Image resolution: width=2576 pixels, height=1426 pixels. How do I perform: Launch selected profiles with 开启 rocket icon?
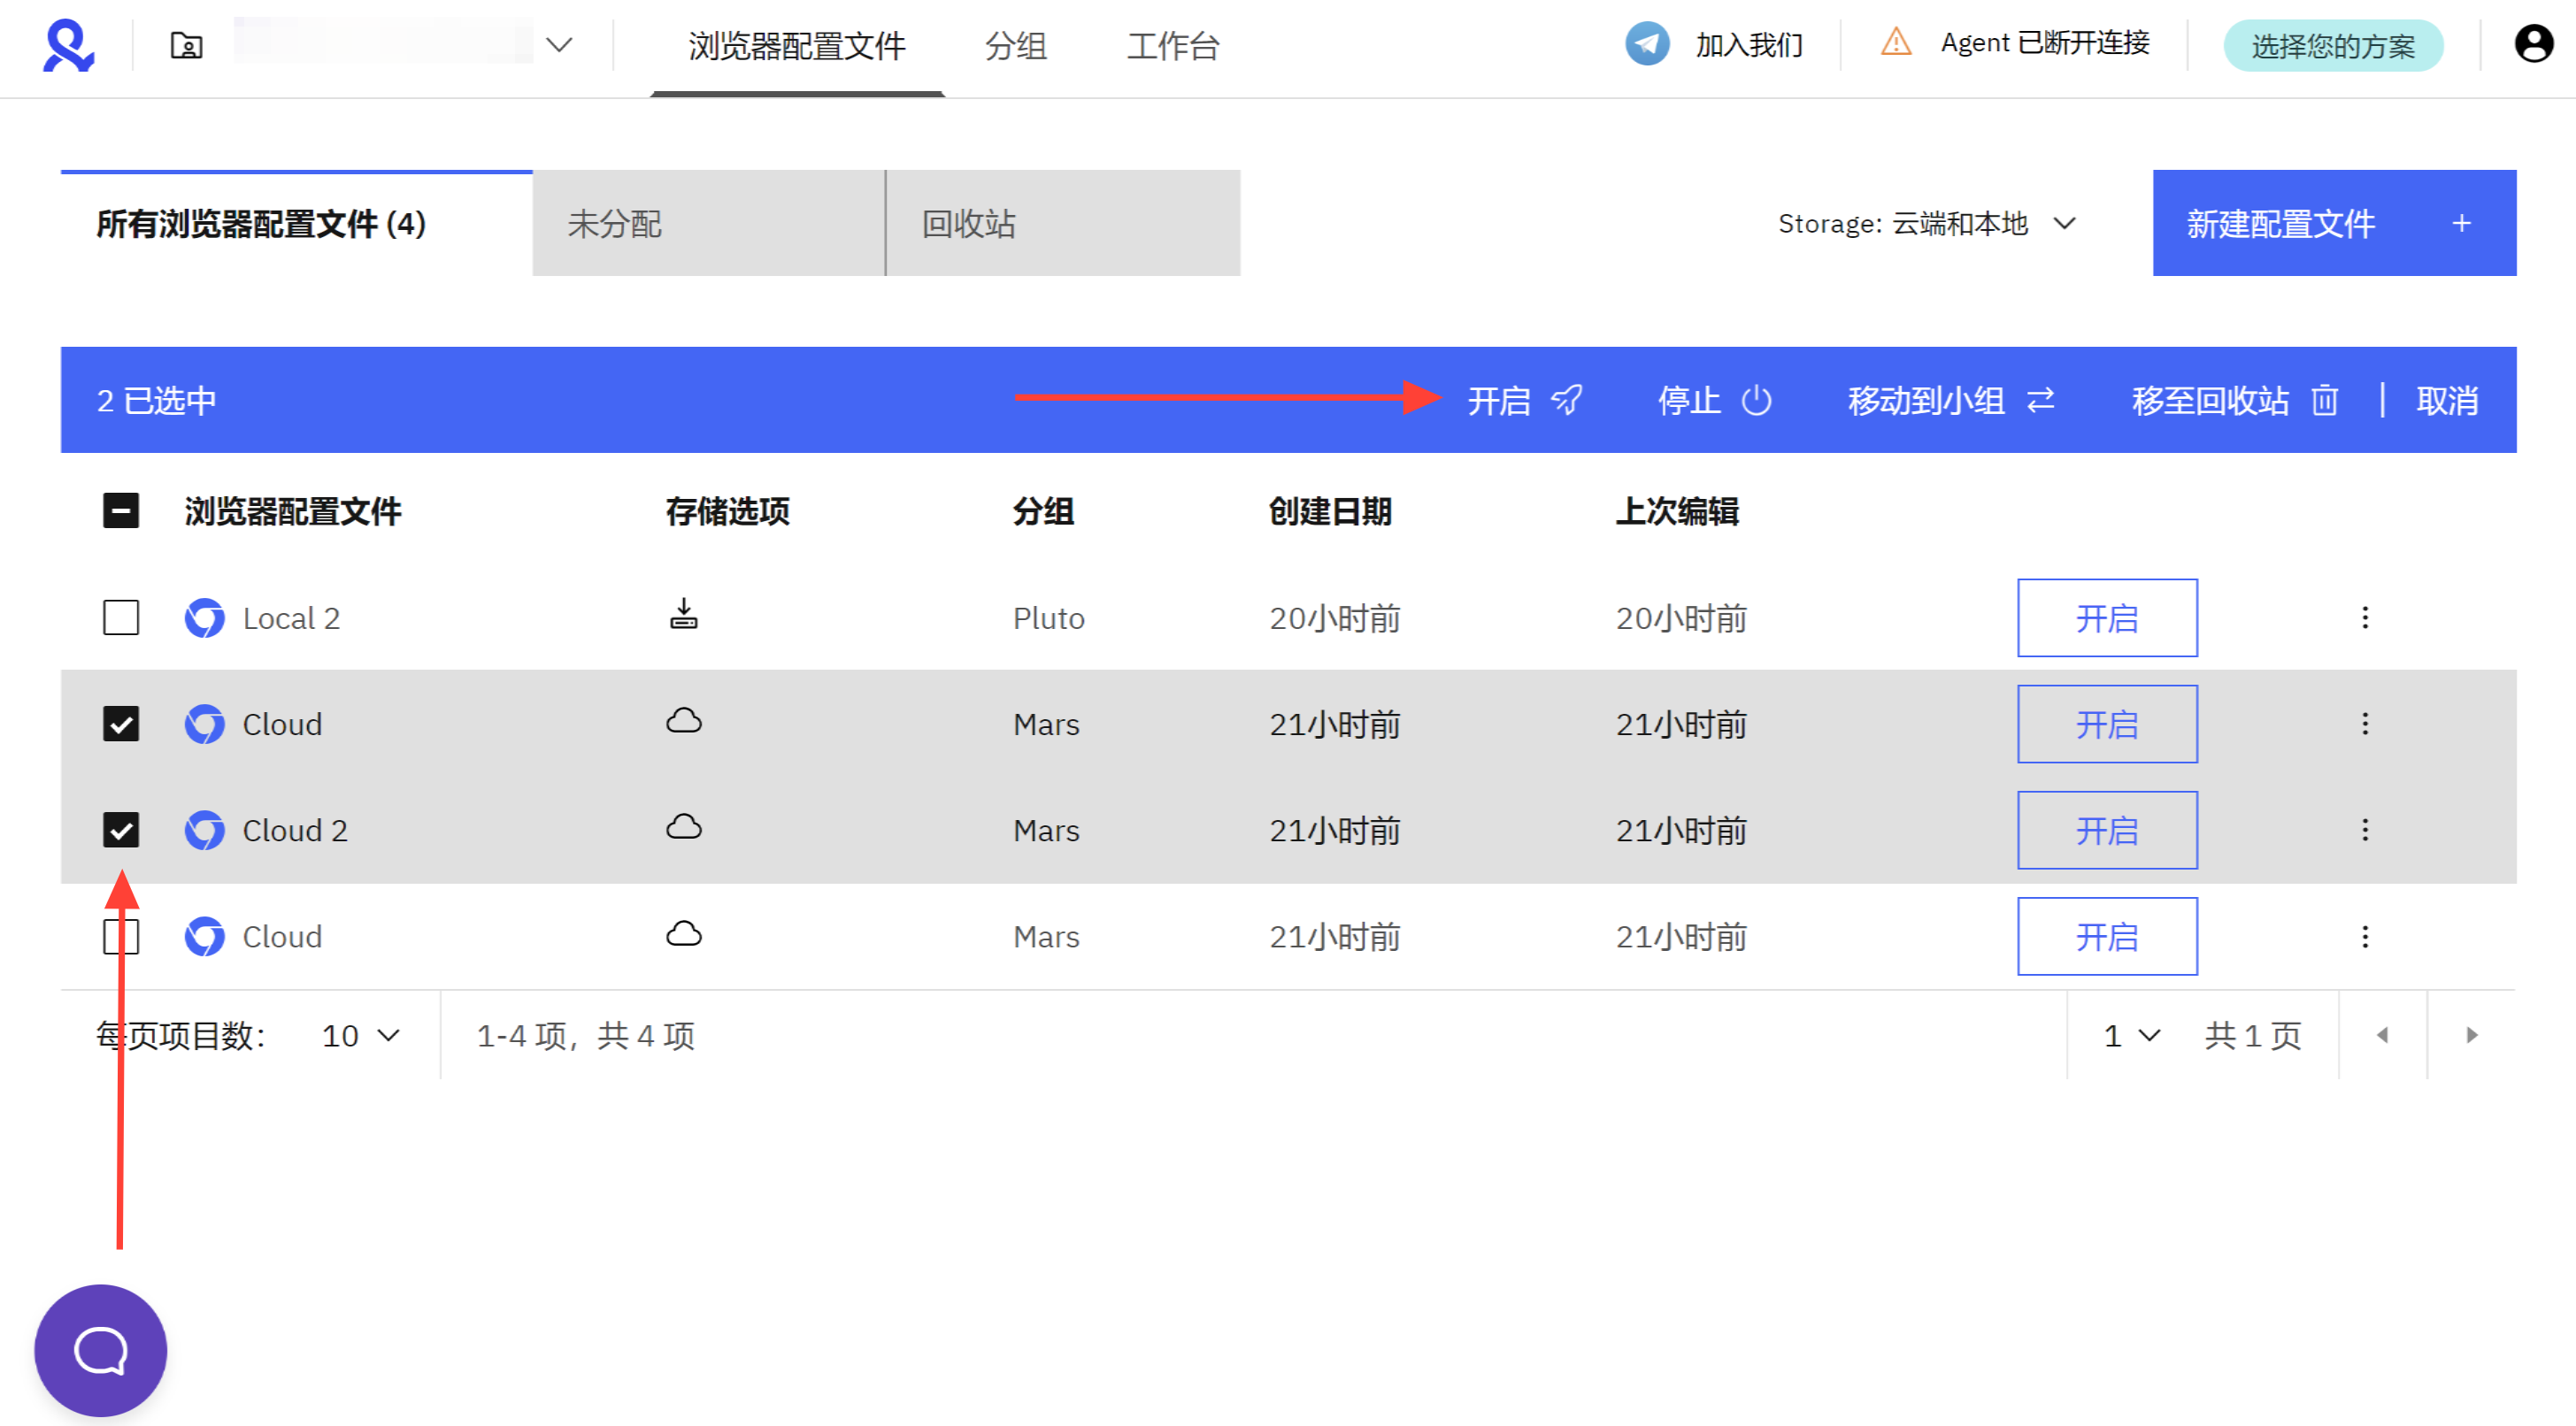[1567, 400]
